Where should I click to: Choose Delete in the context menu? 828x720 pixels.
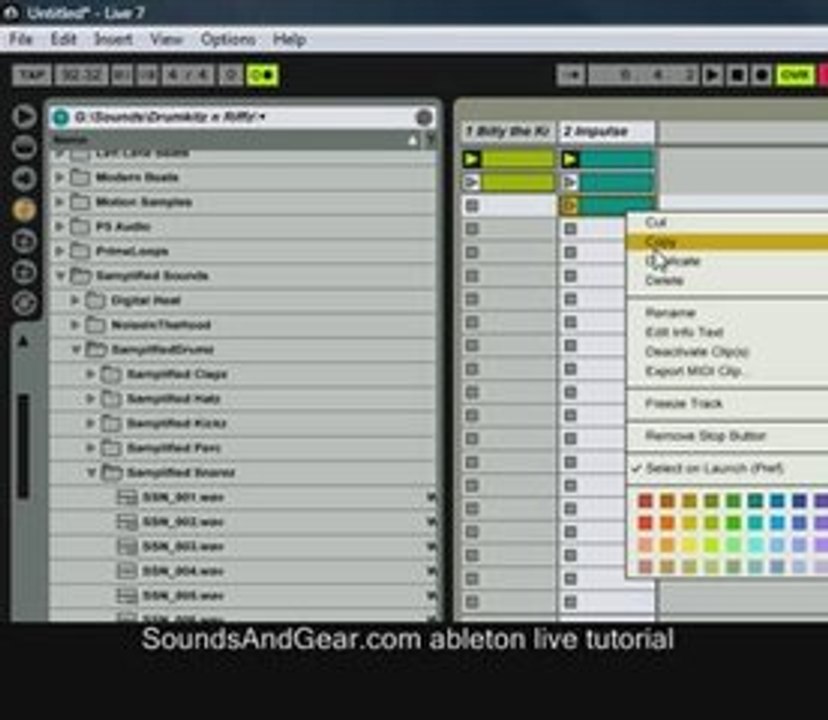tap(727, 280)
